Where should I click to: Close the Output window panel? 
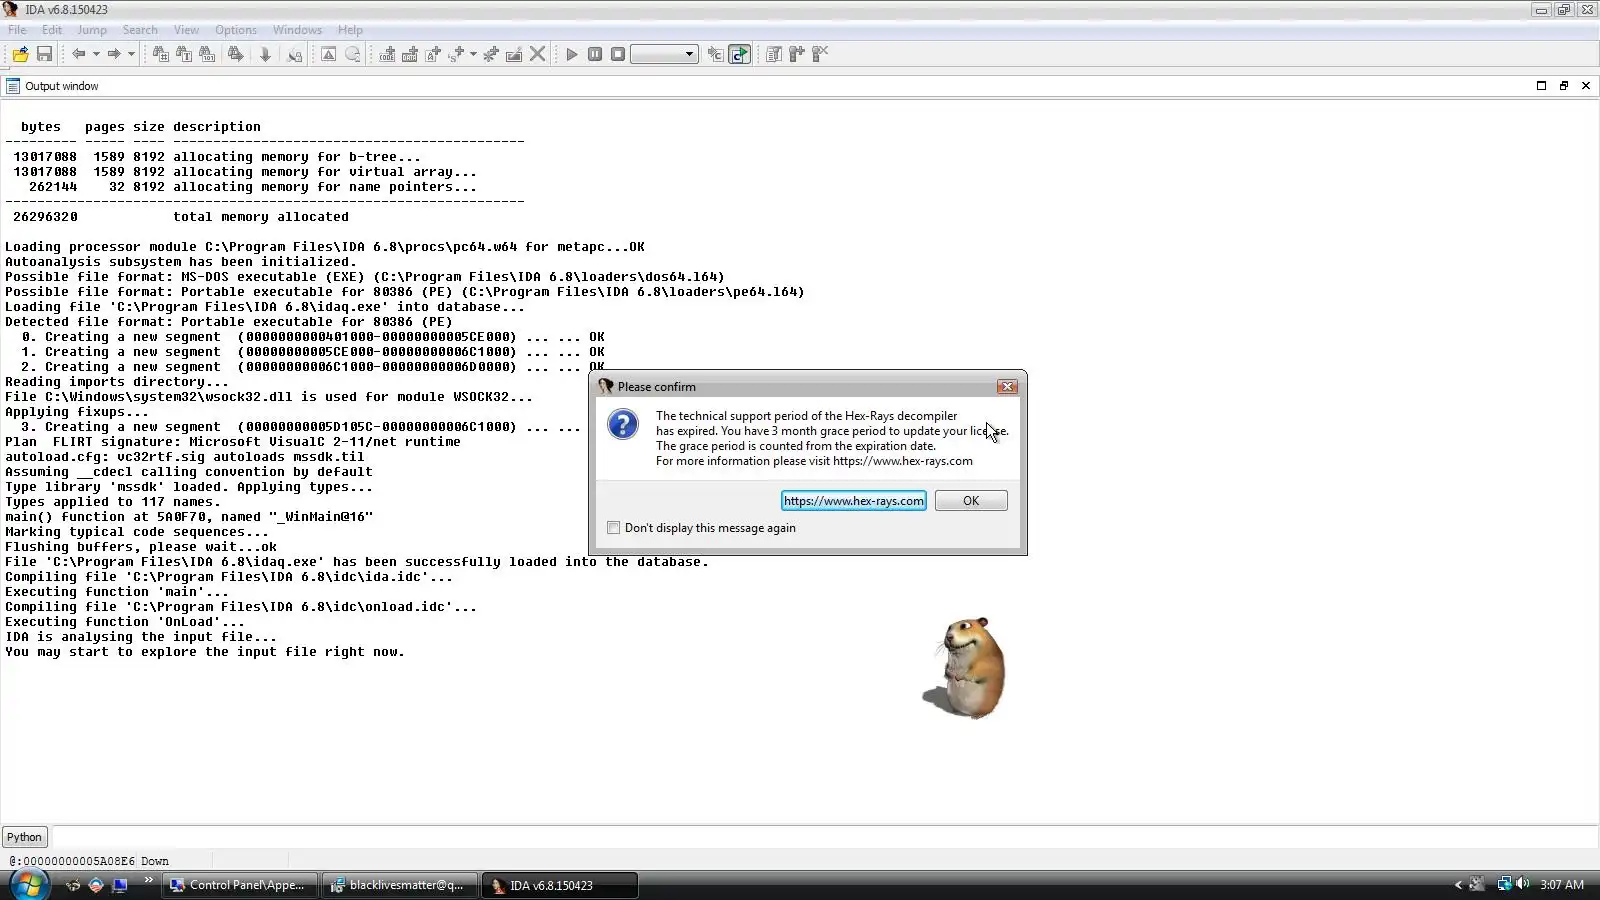tap(1586, 86)
